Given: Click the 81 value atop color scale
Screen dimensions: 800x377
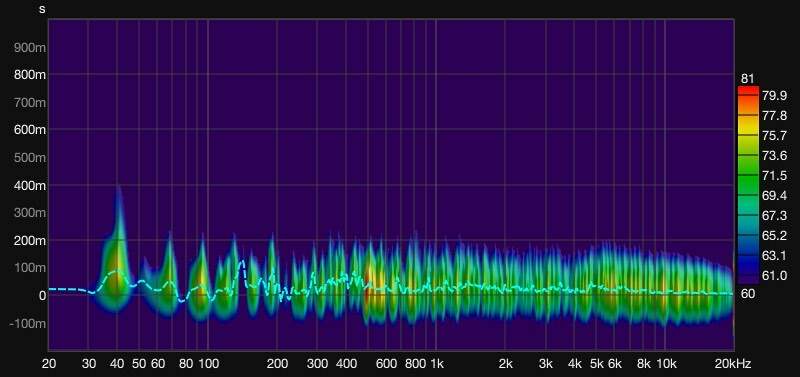Looking at the screenshot, I should 747,79.
